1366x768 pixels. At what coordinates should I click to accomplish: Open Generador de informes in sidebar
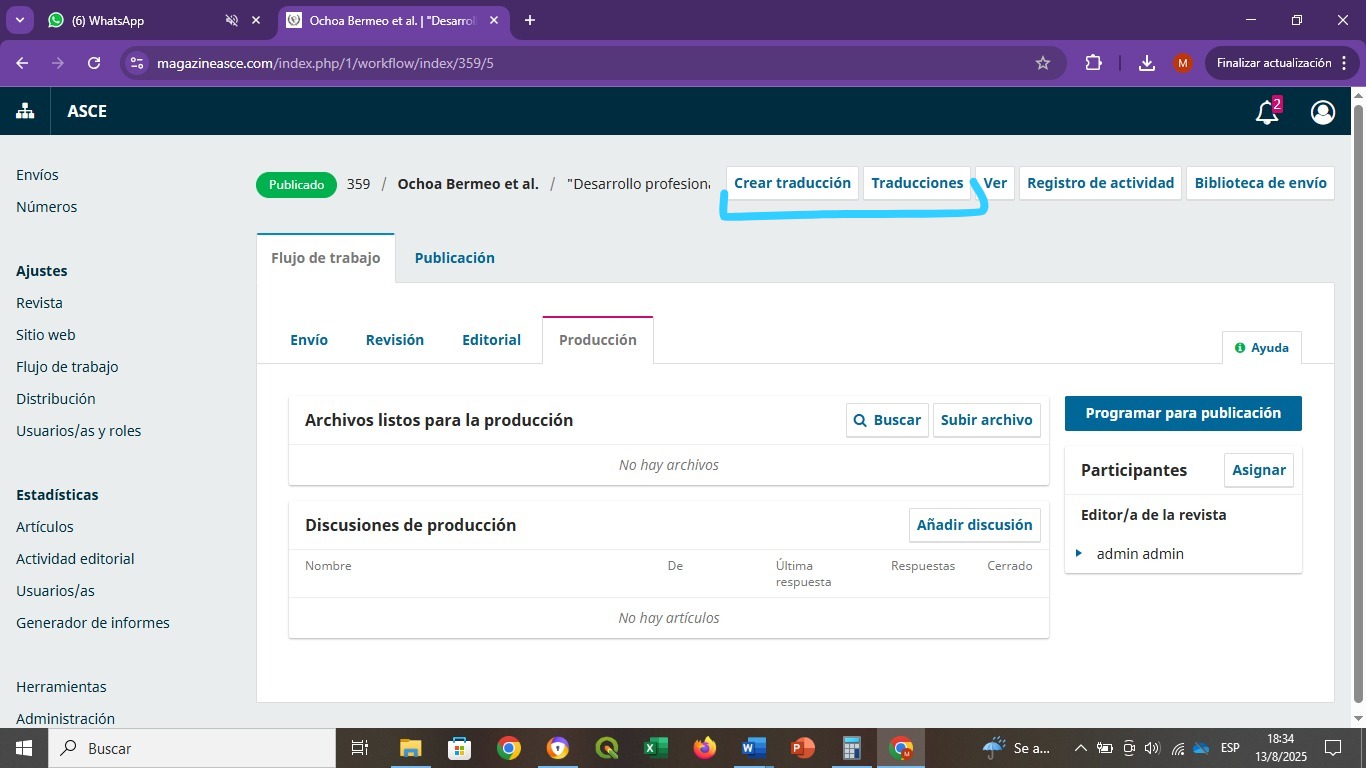click(x=93, y=623)
